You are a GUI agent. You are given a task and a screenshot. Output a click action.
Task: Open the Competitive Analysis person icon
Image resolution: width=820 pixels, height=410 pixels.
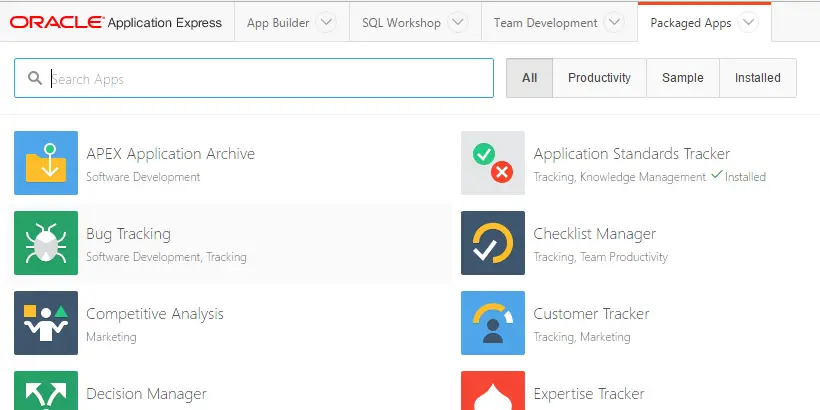(x=46, y=323)
